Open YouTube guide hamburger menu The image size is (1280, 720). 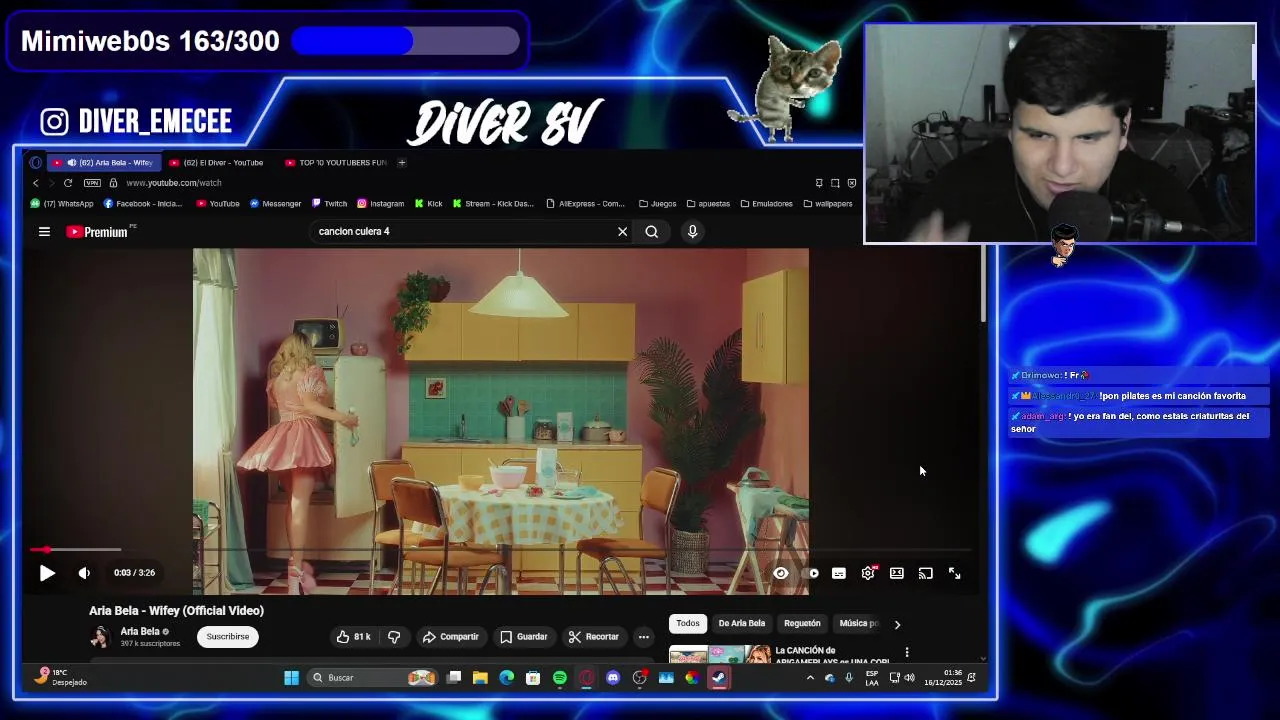(x=44, y=231)
